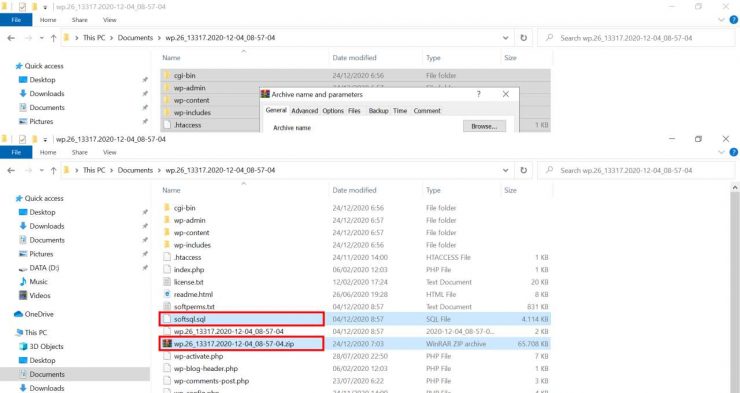The width and height of the screenshot is (740, 393).
Task: Click the 3D Objects cube icon
Action: point(23,346)
